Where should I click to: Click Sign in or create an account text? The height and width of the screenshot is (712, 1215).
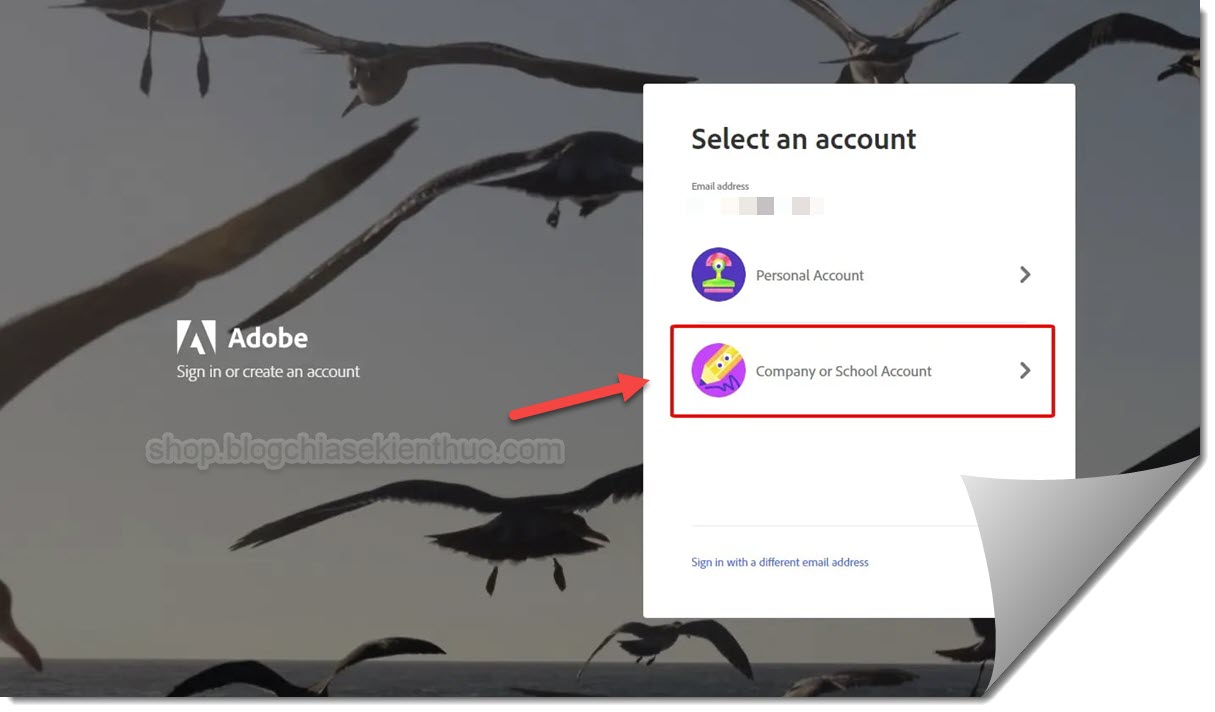click(268, 371)
